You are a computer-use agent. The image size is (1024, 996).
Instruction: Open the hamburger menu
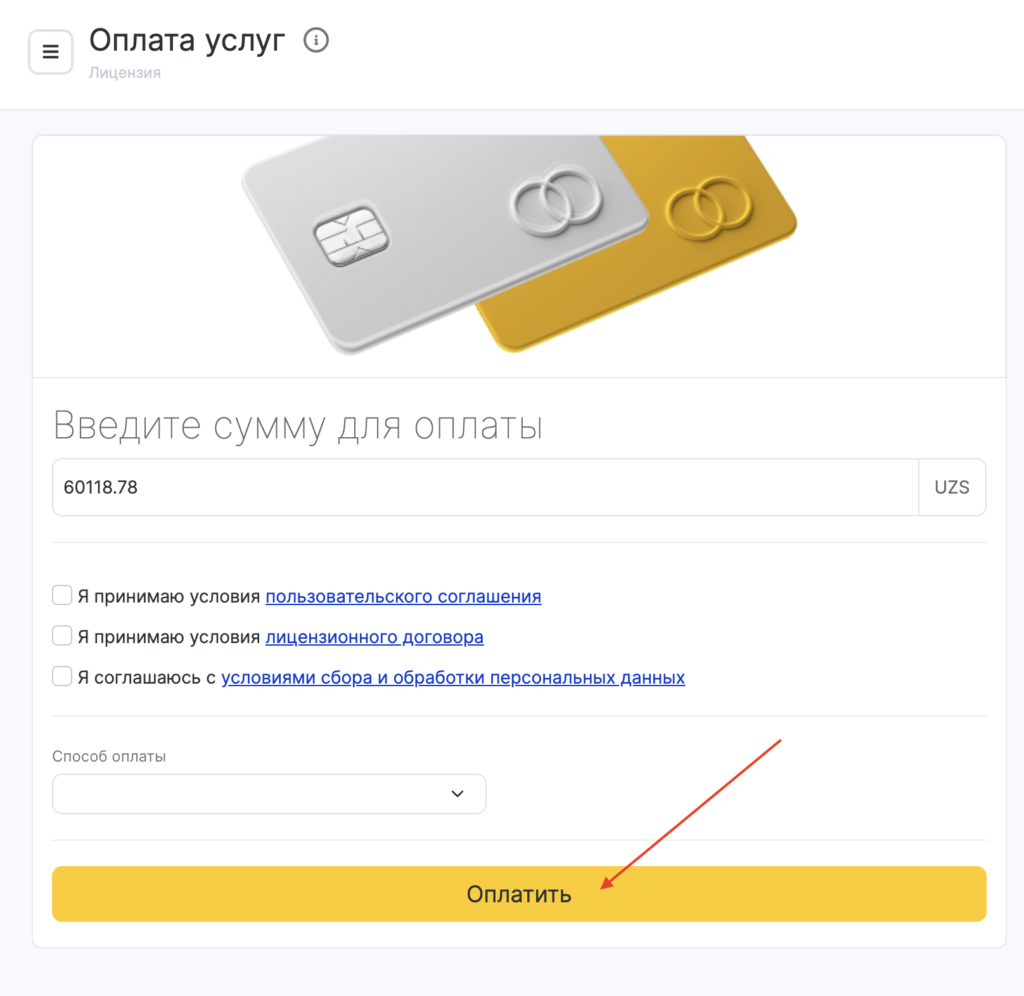[51, 52]
